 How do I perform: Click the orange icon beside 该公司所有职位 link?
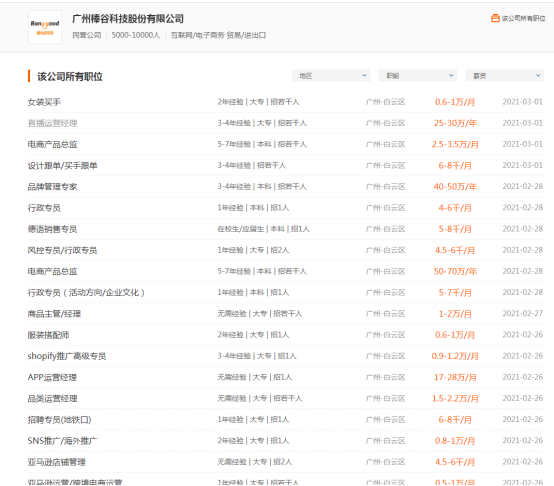(495, 18)
